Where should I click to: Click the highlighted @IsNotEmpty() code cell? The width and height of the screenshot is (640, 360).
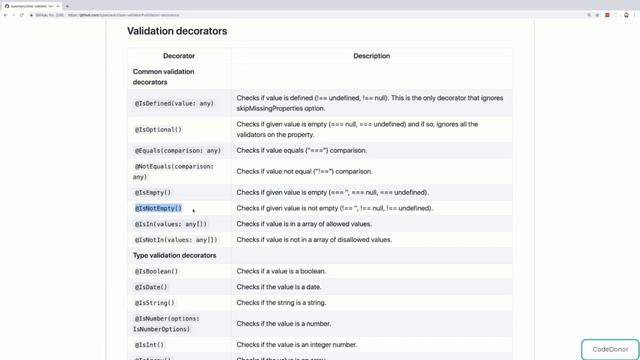(x=158, y=208)
